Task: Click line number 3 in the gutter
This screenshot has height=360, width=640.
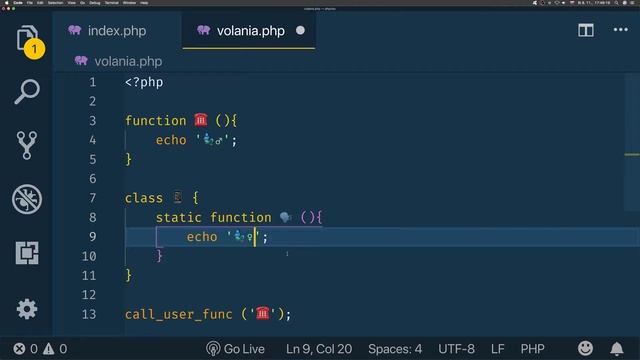Action: click(x=93, y=121)
